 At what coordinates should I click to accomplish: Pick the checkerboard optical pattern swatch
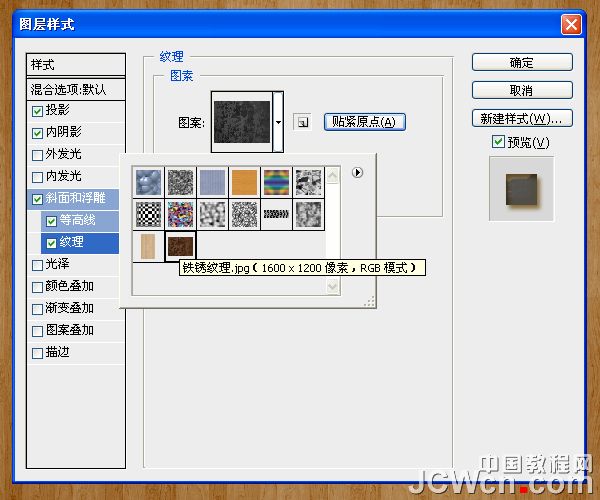[x=148, y=214]
